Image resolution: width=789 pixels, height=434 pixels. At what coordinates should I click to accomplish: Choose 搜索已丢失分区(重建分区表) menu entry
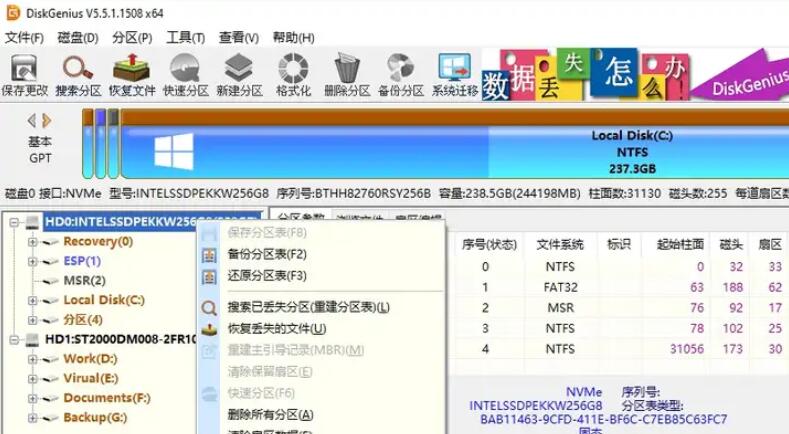(308, 307)
